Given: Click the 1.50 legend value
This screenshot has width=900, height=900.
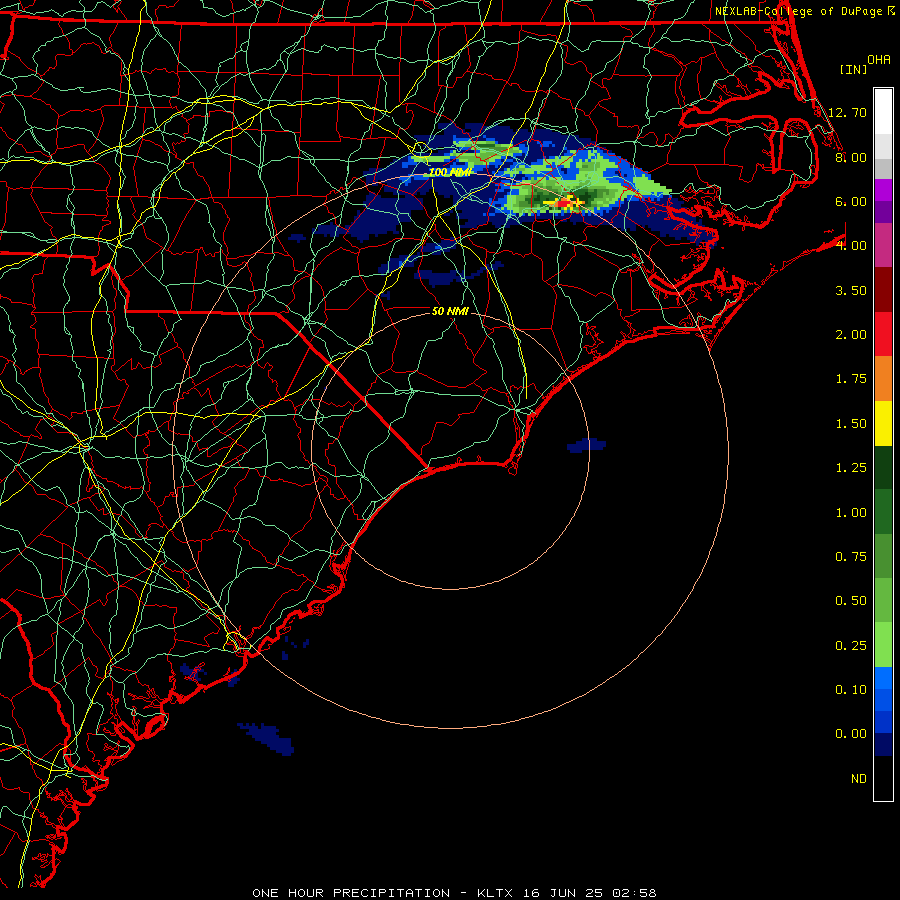Looking at the screenshot, I should coord(851,424).
